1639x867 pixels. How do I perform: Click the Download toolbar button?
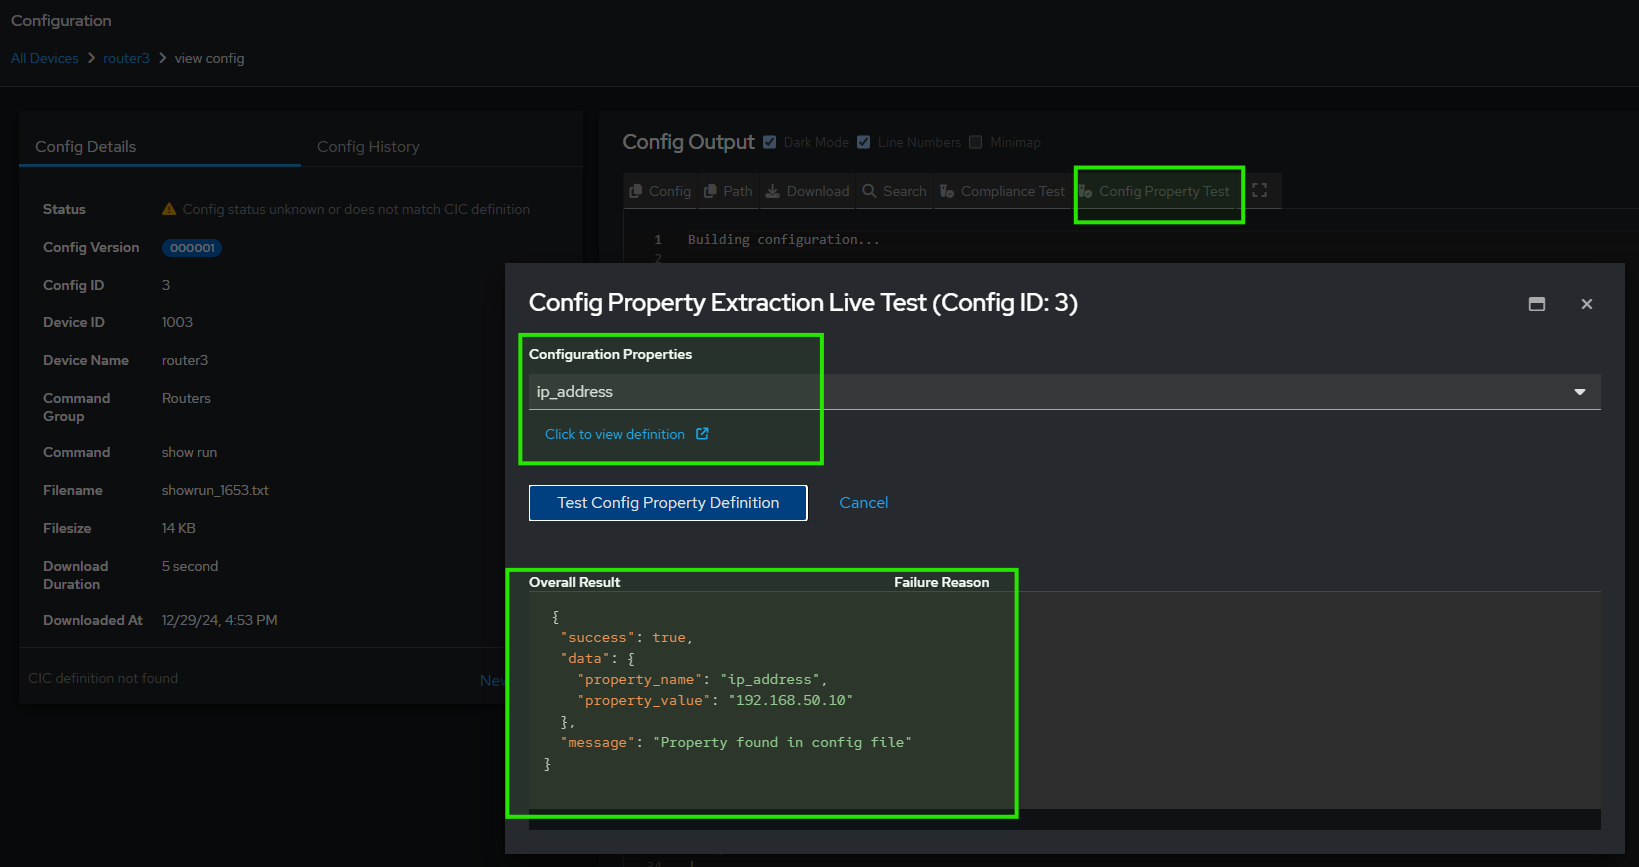pos(807,191)
